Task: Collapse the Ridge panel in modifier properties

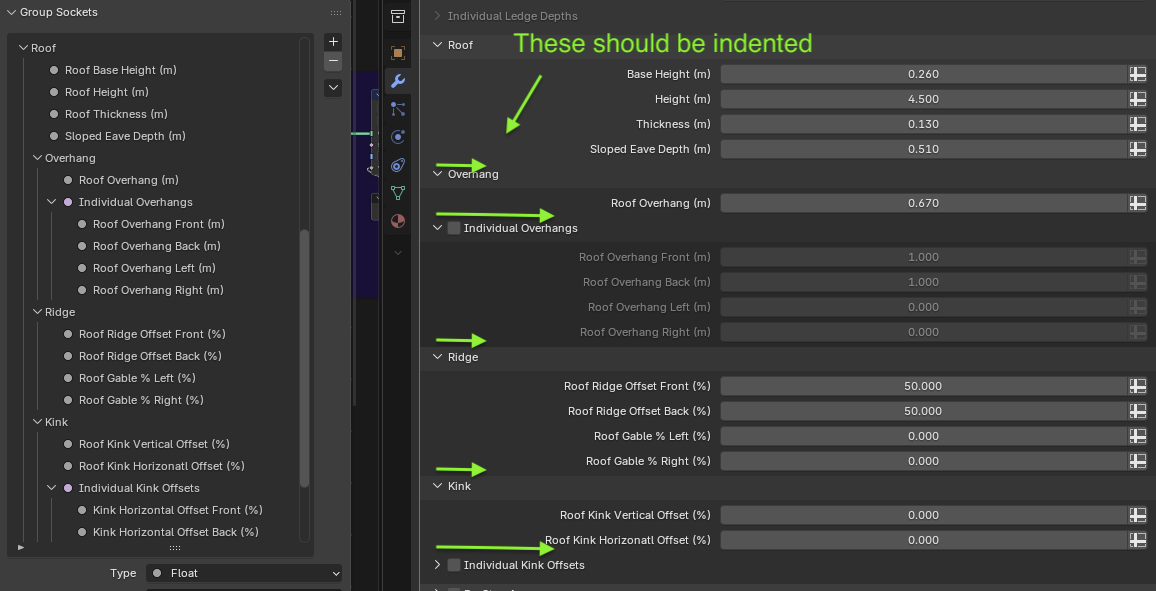Action: [x=437, y=357]
